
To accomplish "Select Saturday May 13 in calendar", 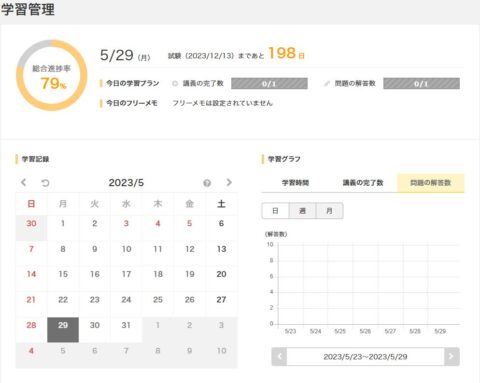I will [x=221, y=253].
